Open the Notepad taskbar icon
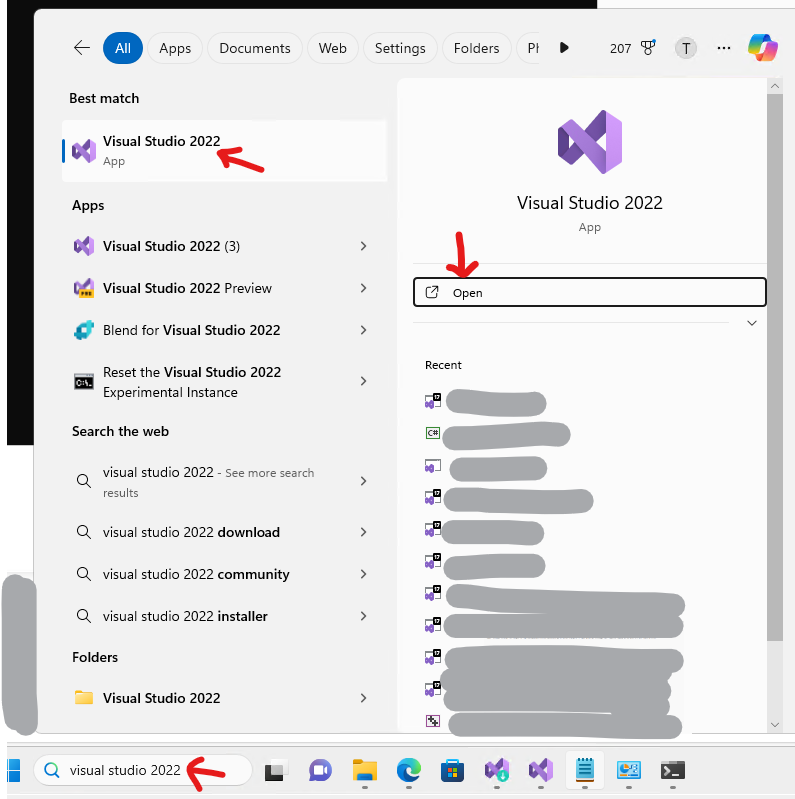The image size is (795, 799). 585,770
